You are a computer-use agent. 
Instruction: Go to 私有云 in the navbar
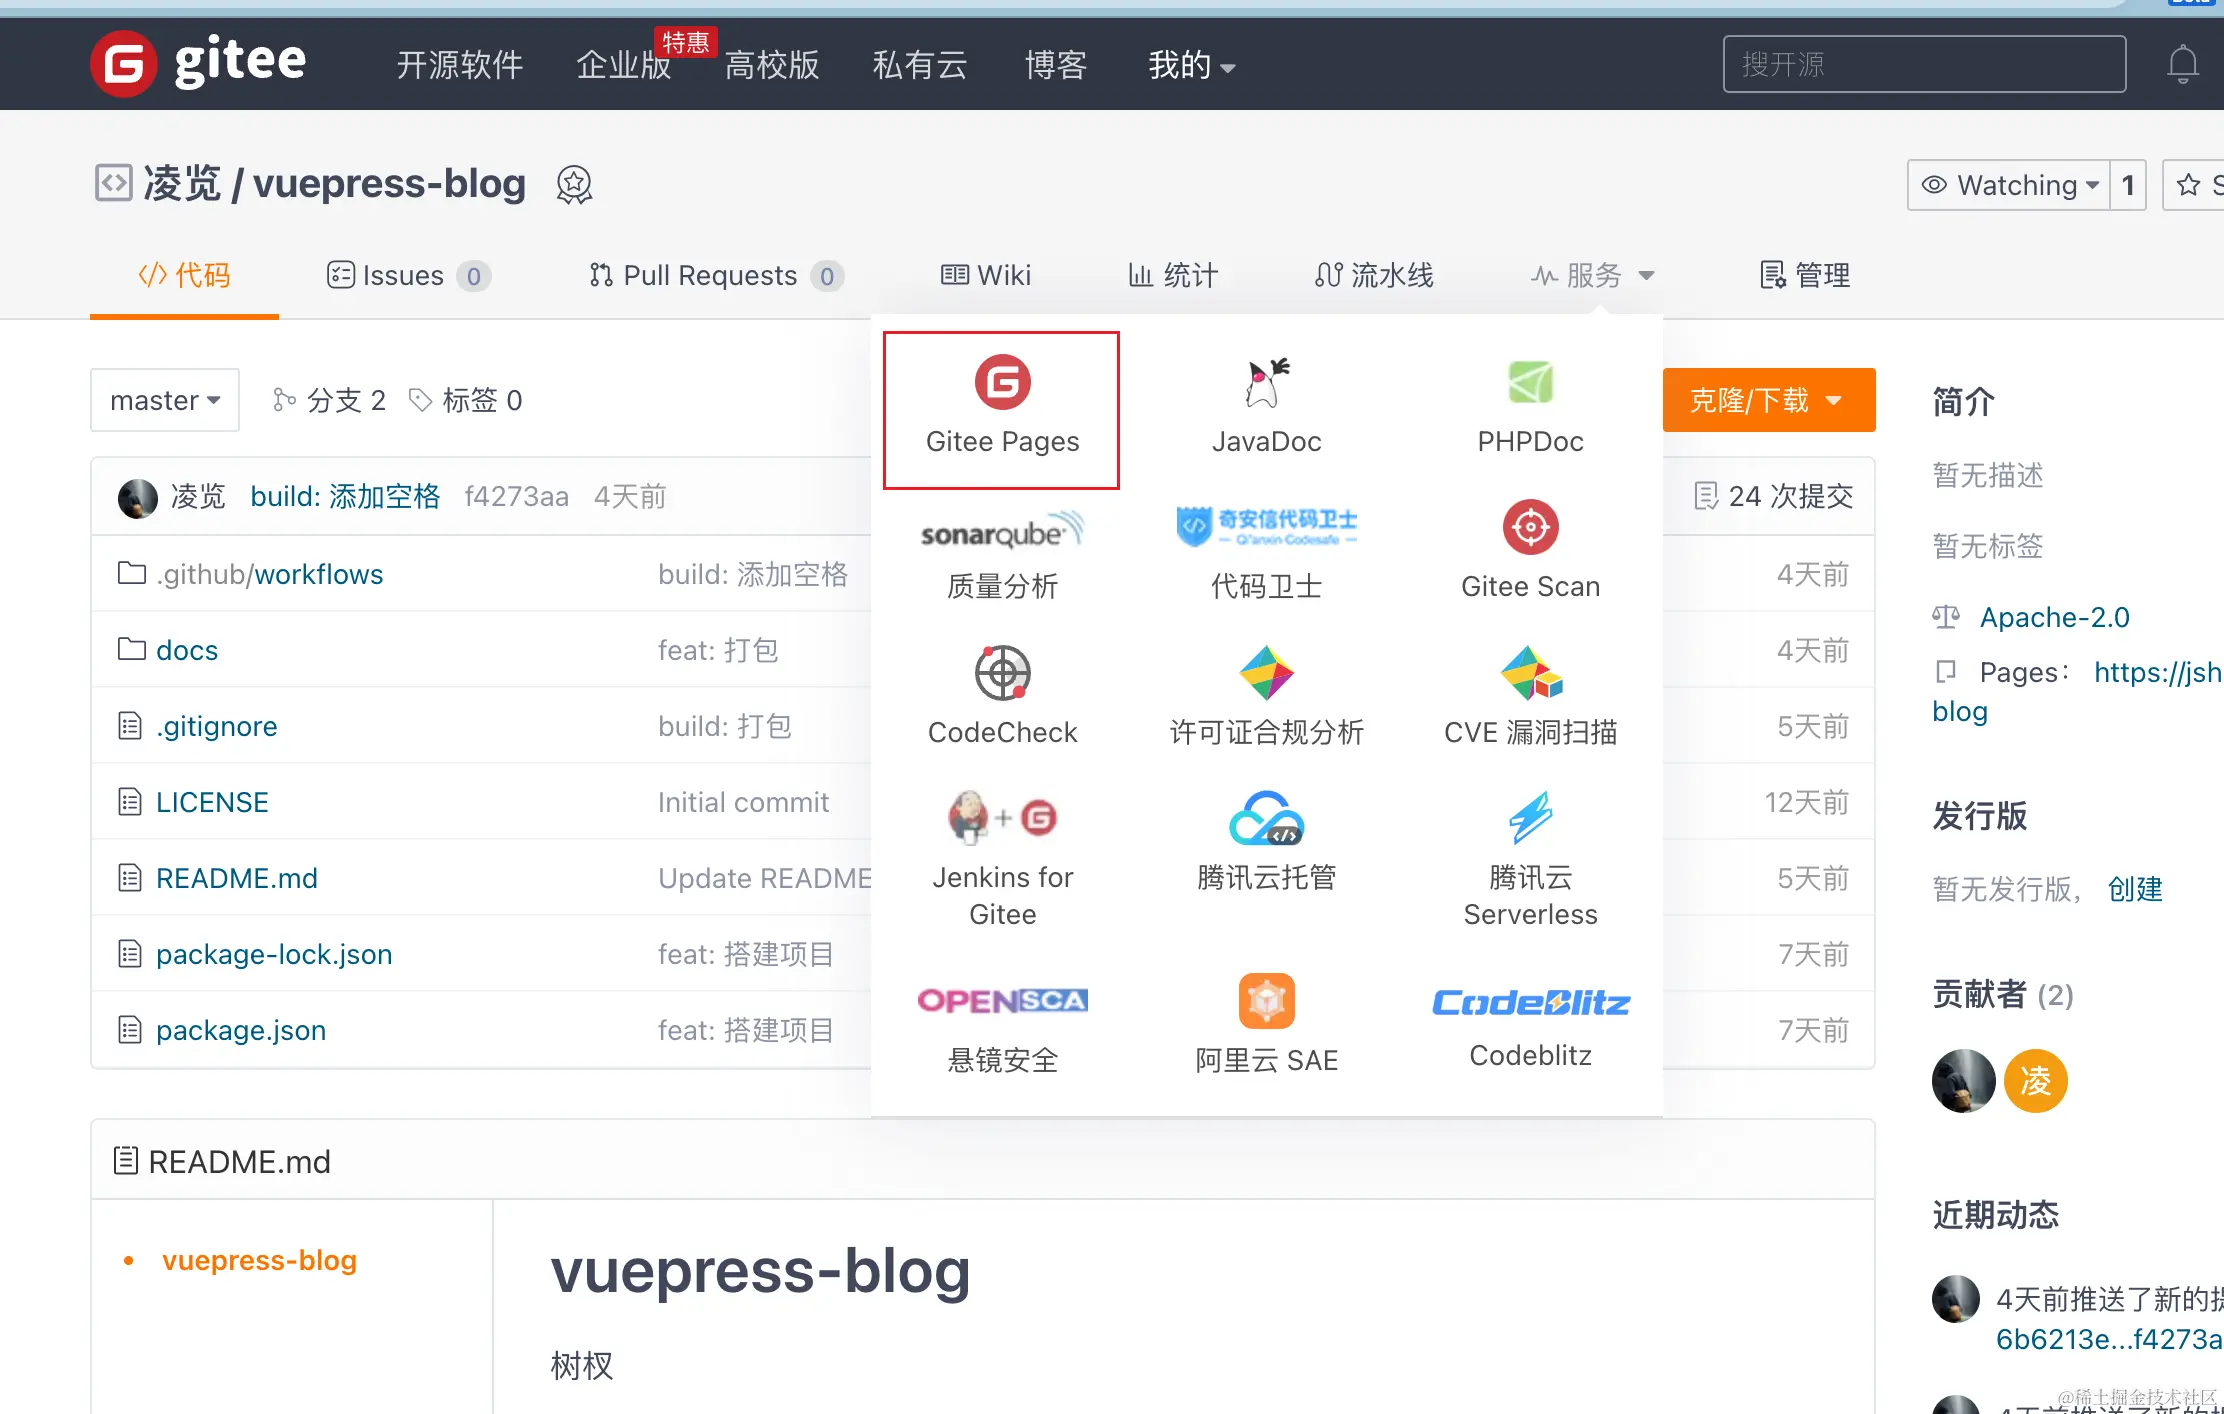point(919,65)
